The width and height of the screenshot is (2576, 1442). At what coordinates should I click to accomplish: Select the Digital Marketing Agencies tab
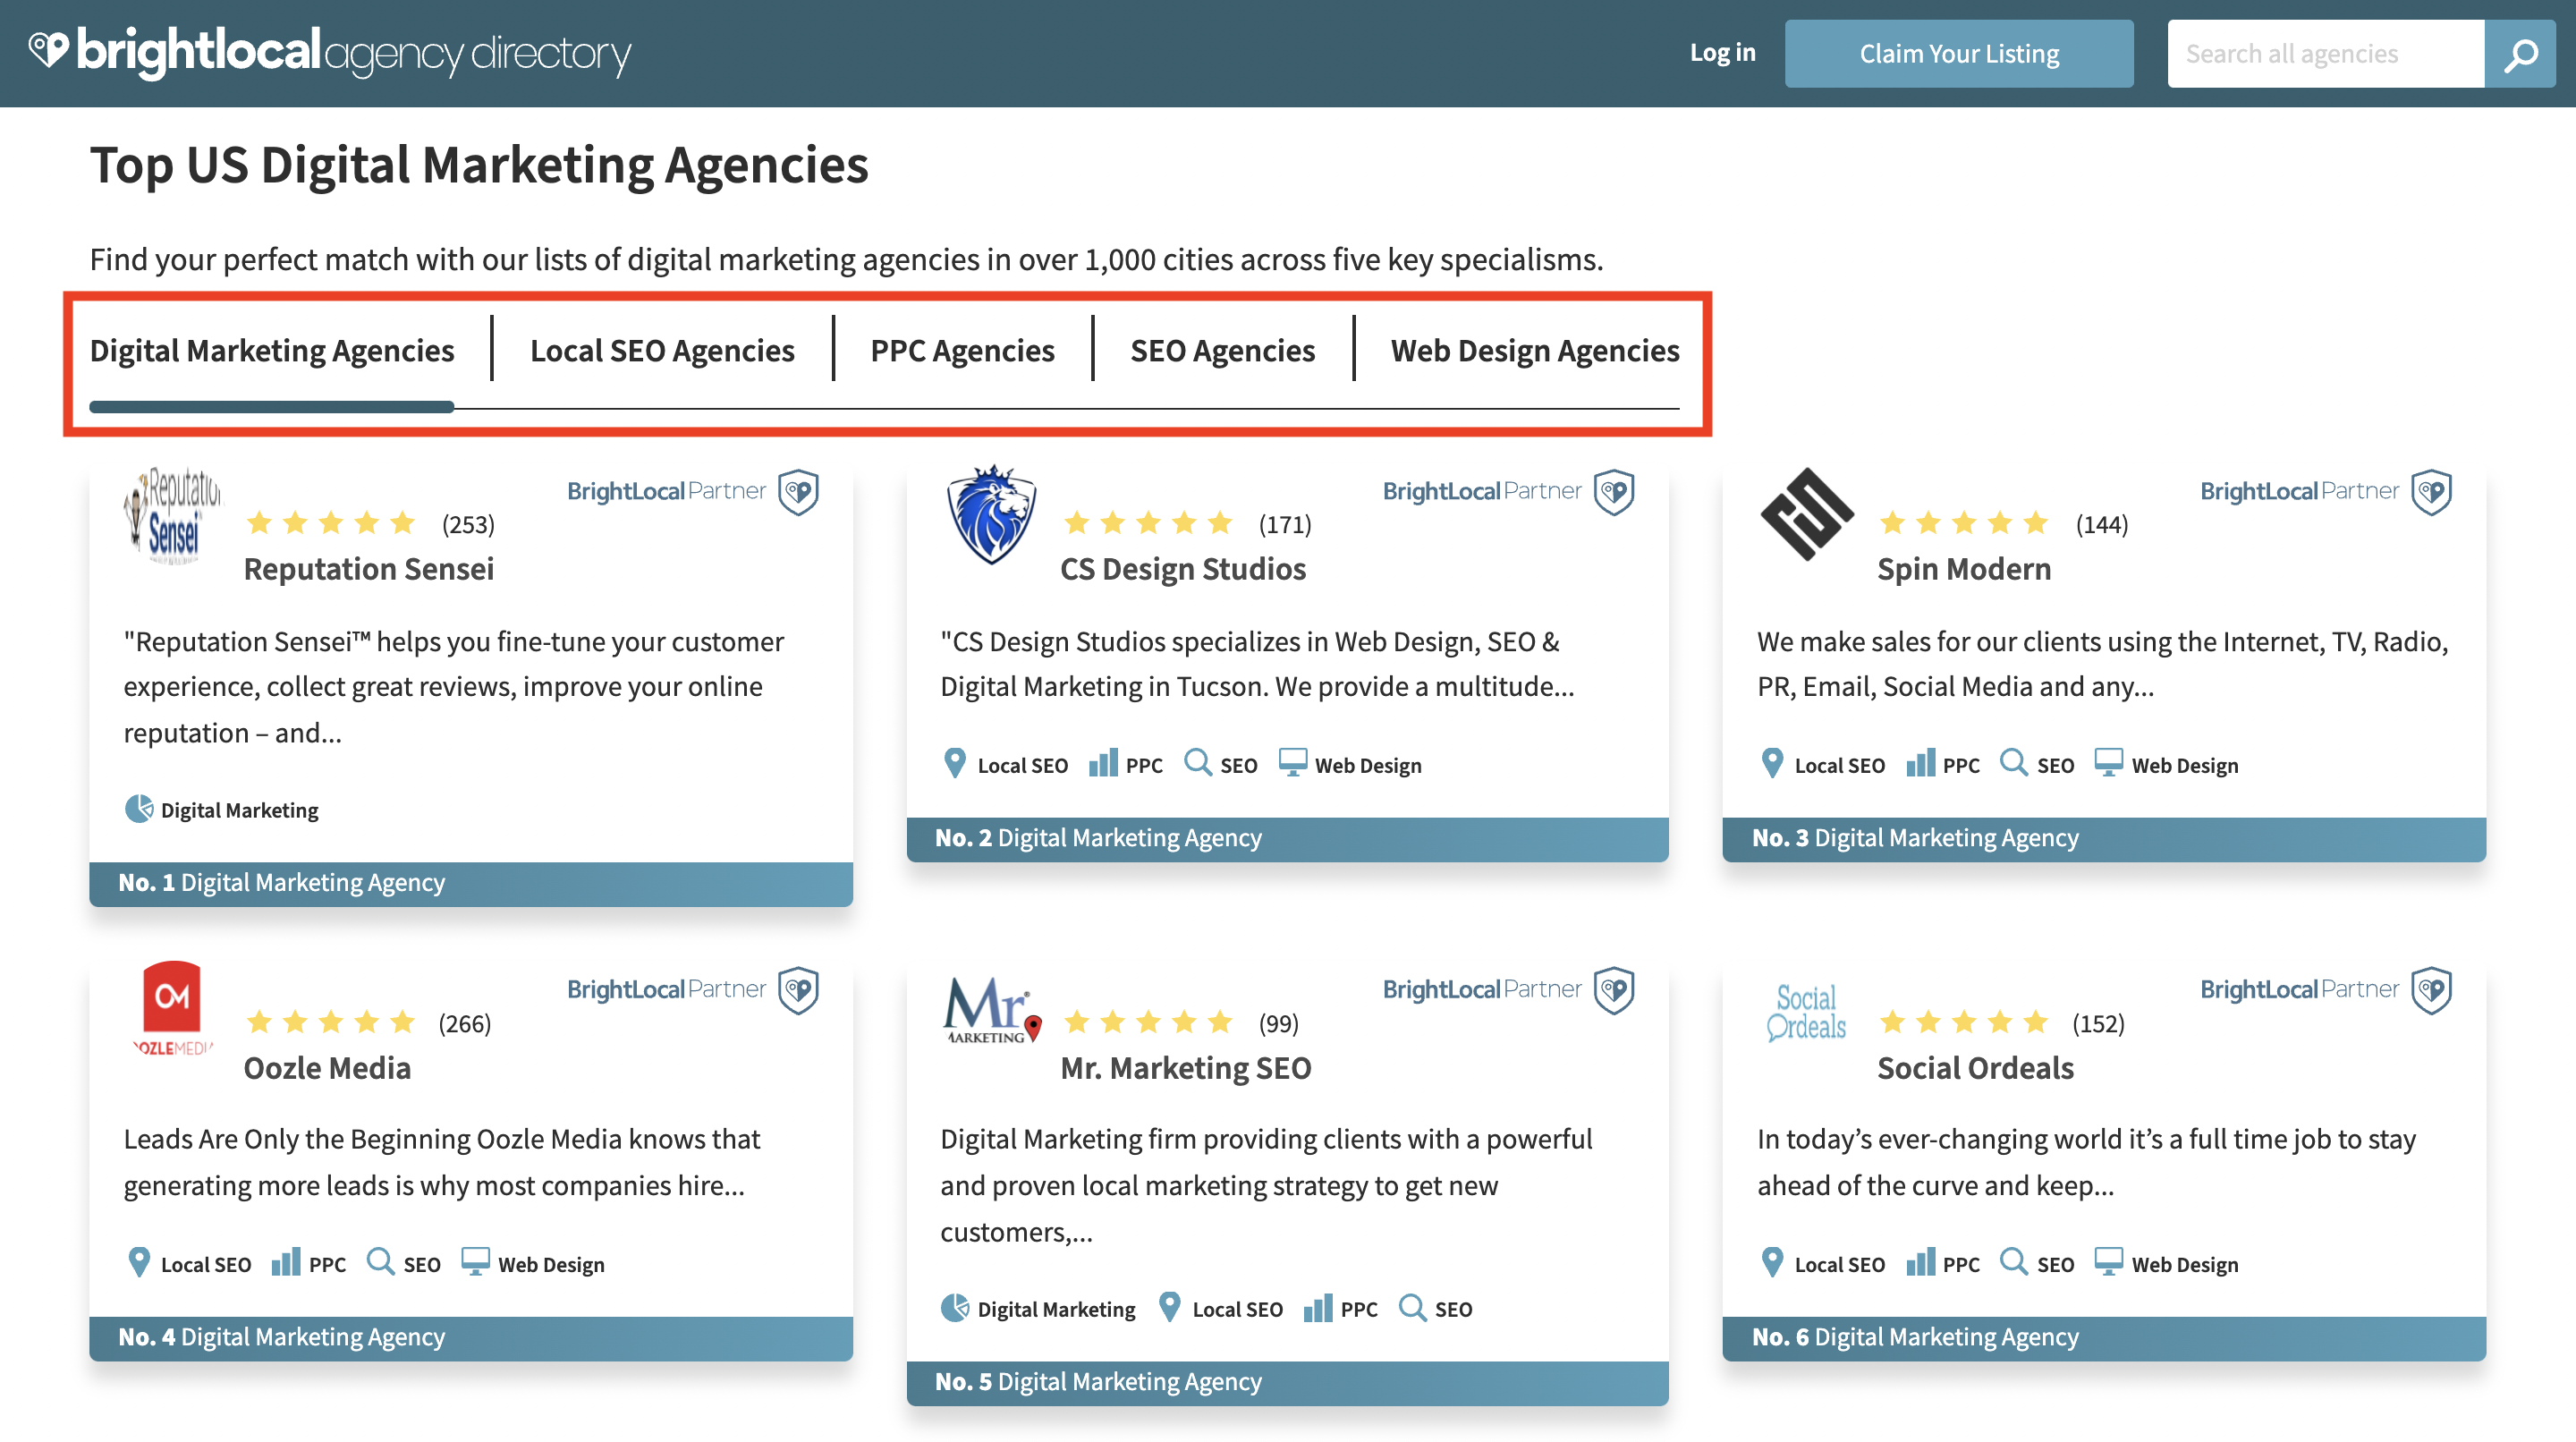(x=272, y=351)
